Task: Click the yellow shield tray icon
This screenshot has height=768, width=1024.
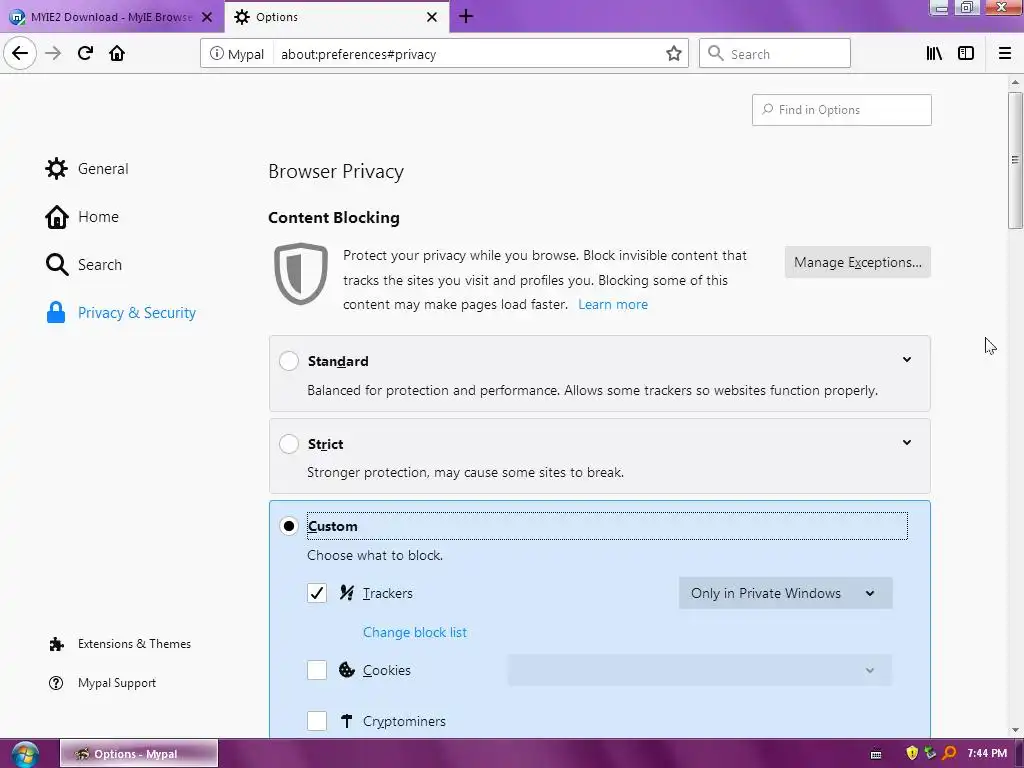Action: tap(912, 754)
